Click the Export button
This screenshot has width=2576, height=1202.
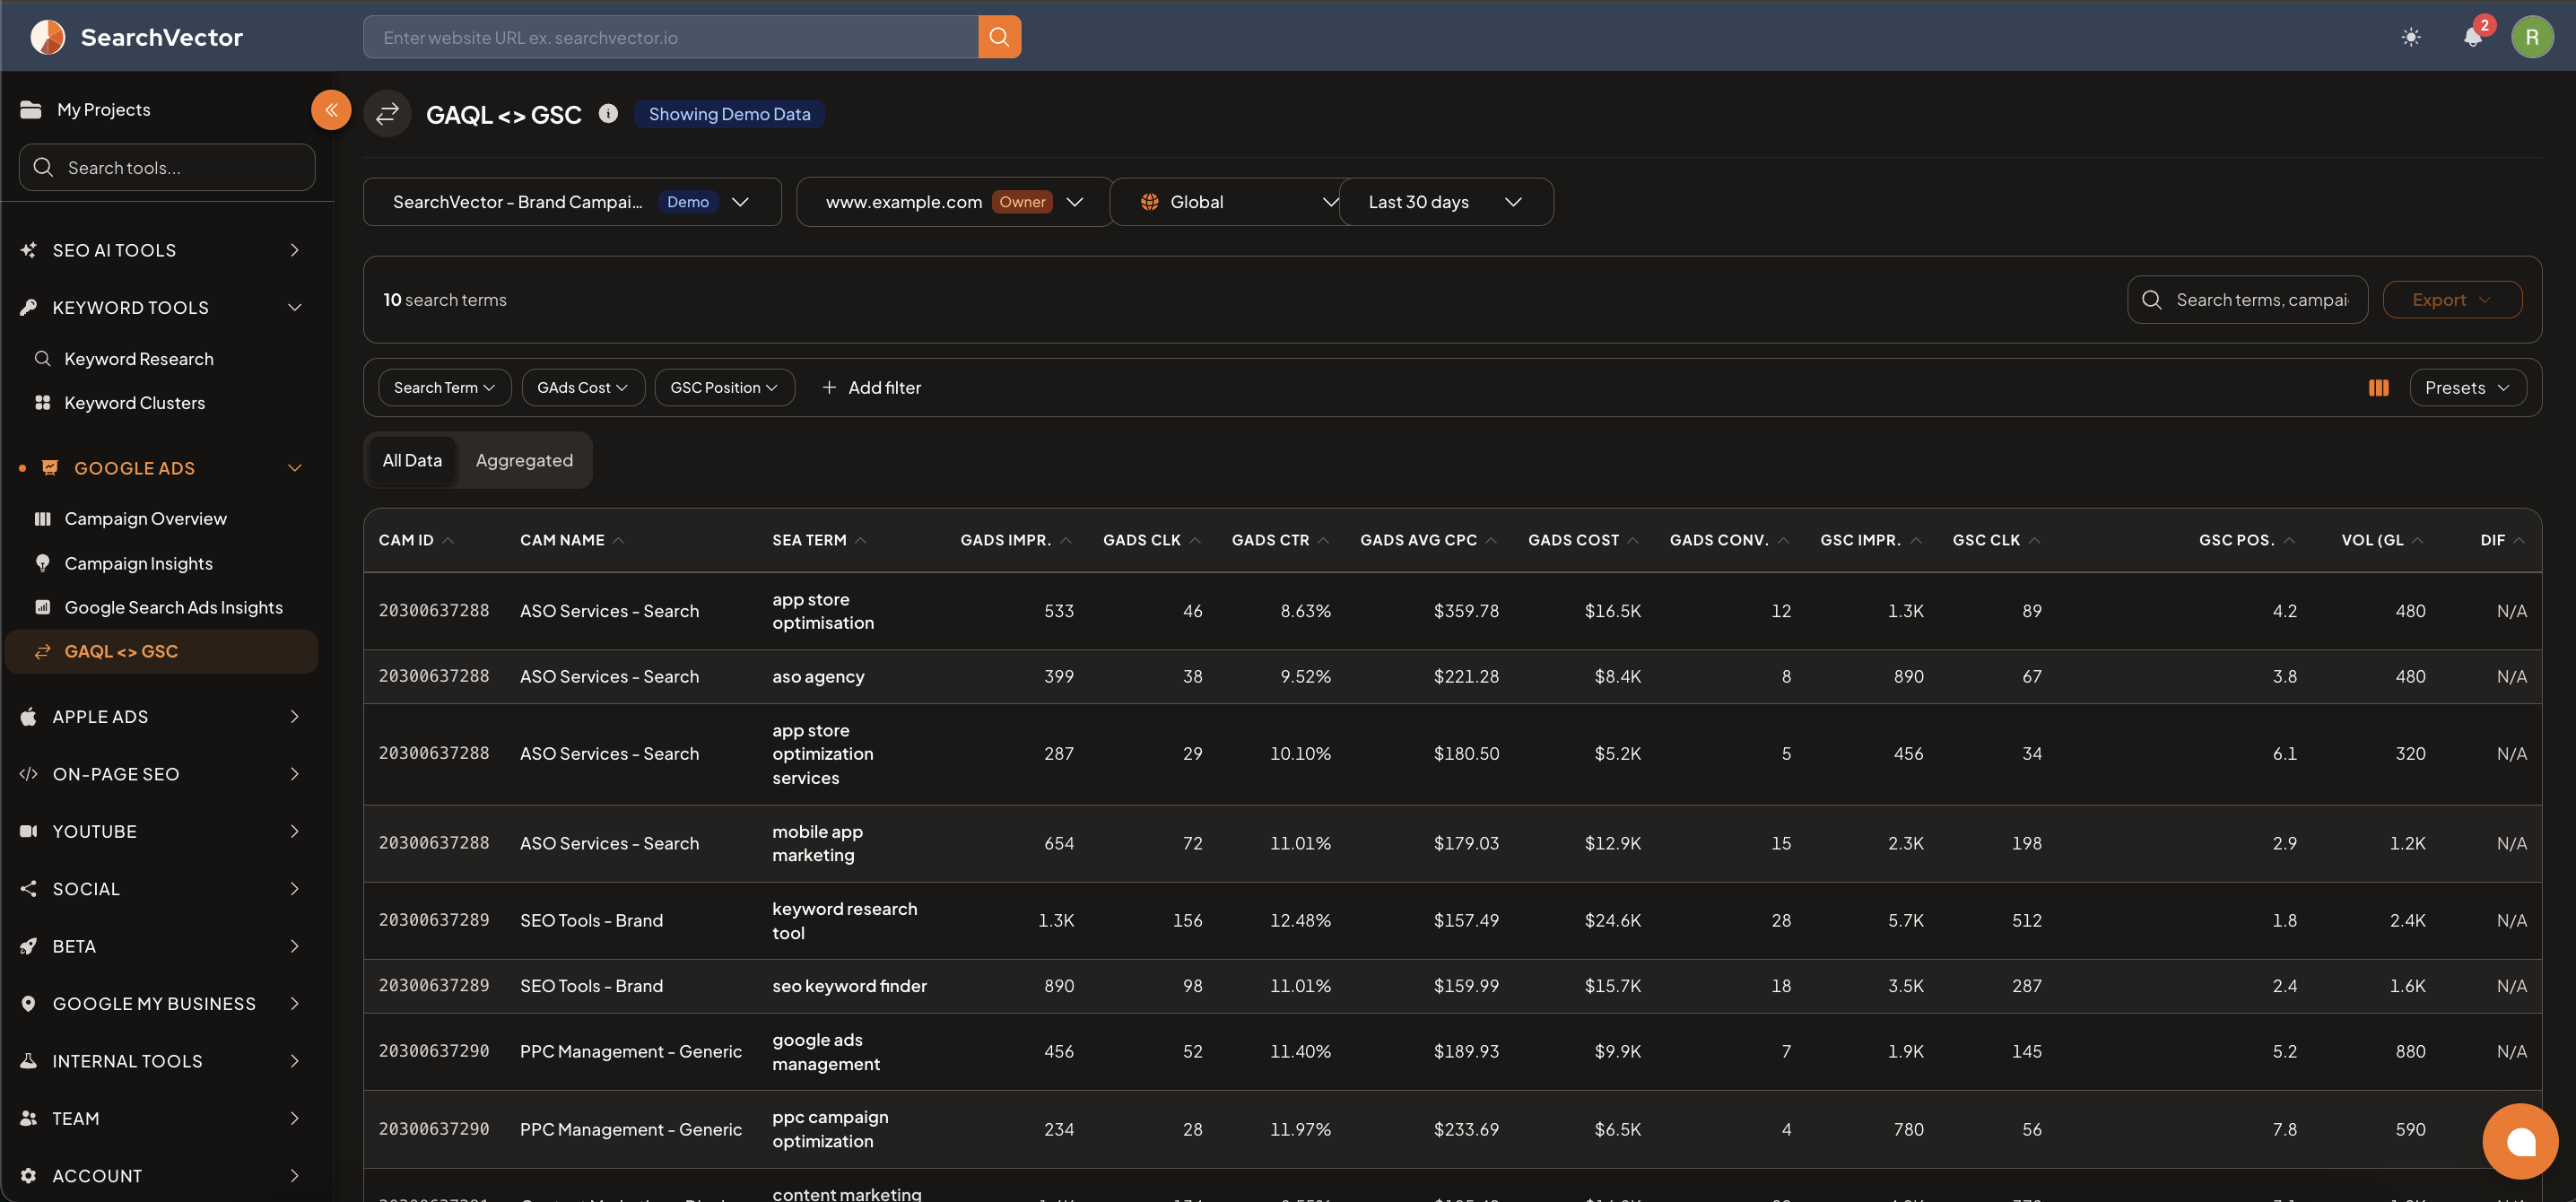[2452, 300]
